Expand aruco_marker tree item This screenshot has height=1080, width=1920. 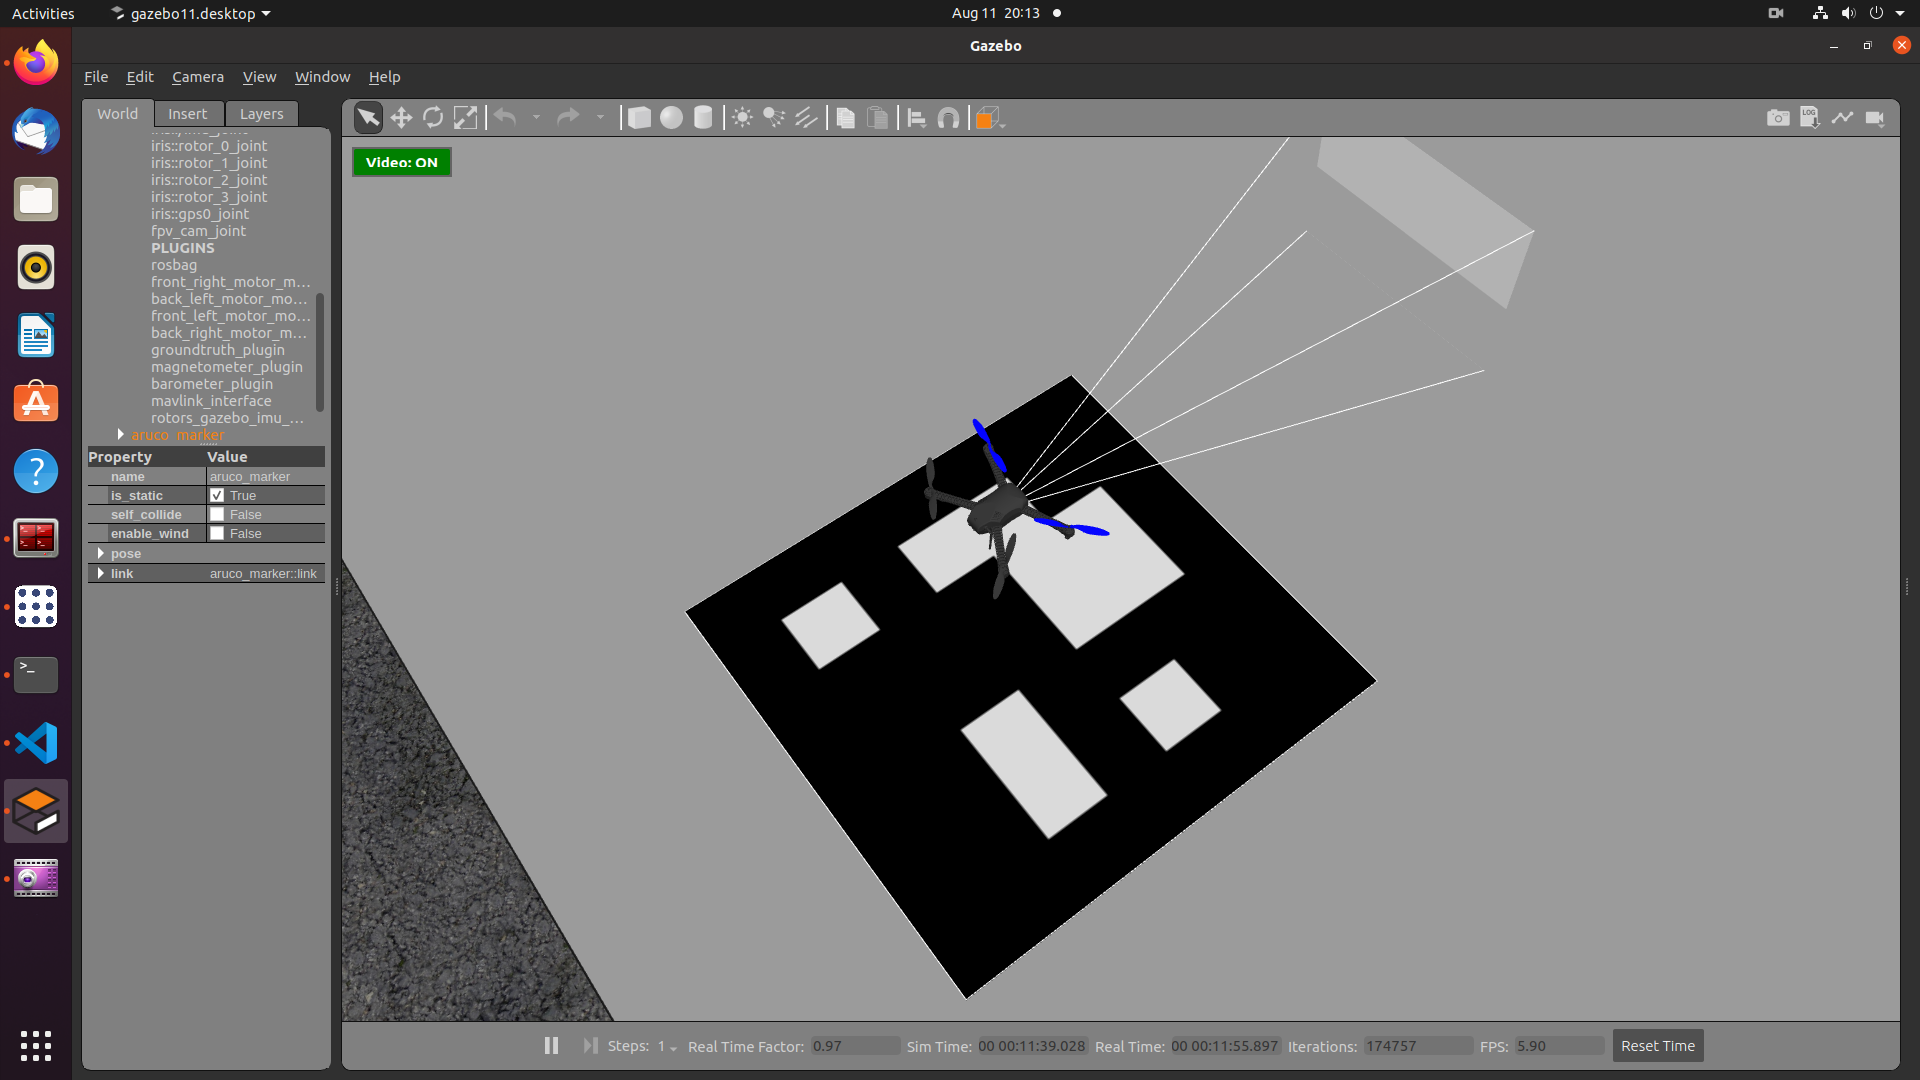(121, 435)
